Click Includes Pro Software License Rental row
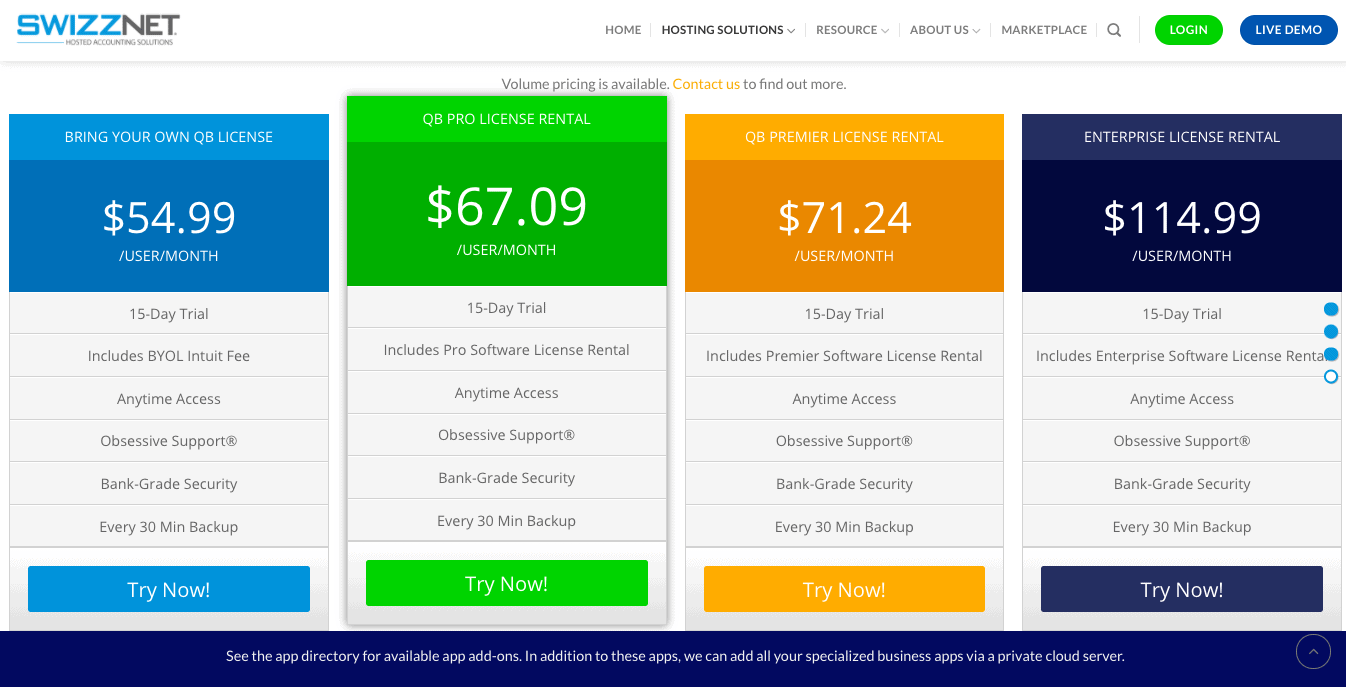 507,350
